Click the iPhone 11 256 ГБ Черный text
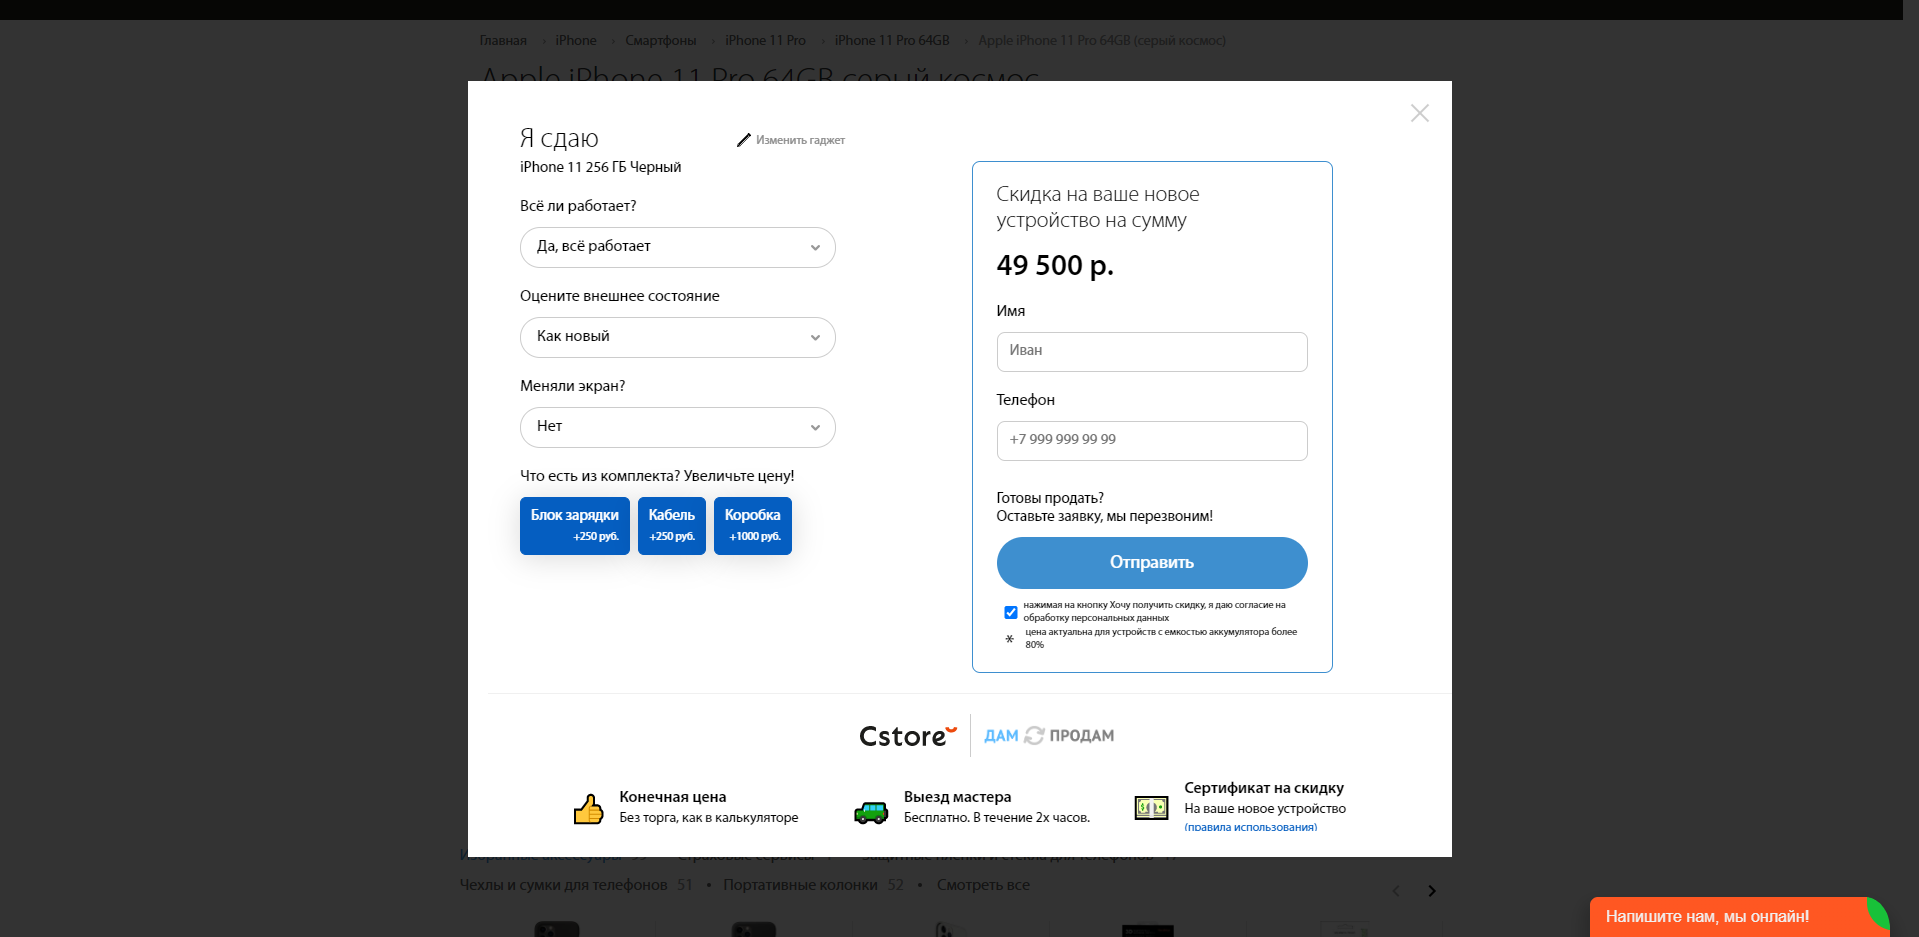The image size is (1919, 937). point(600,167)
